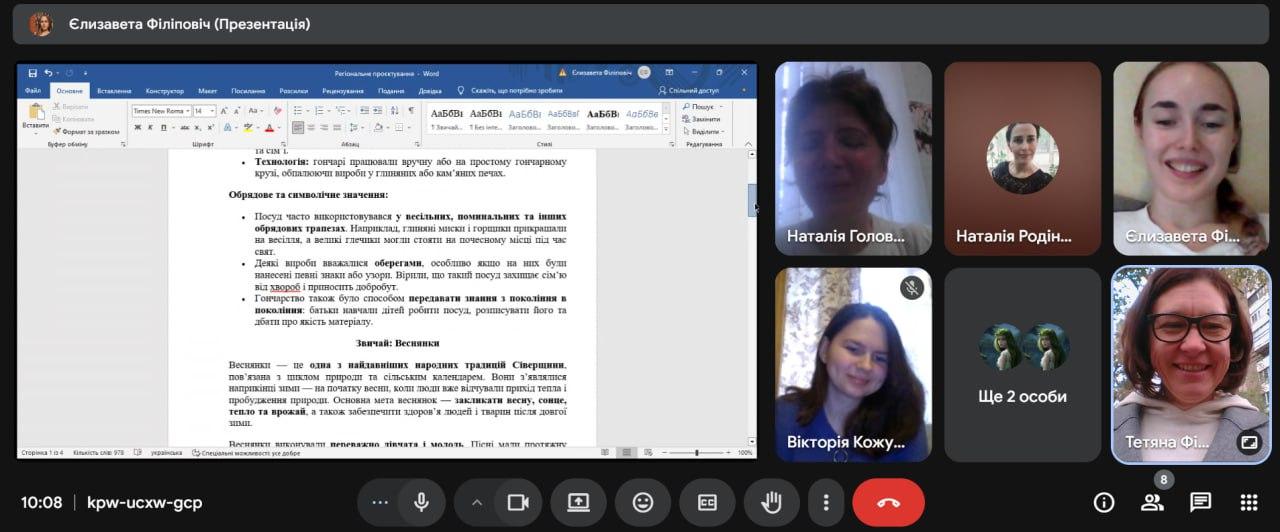
Task: Switch to the Вставлення ribbon tab
Action: (114, 90)
